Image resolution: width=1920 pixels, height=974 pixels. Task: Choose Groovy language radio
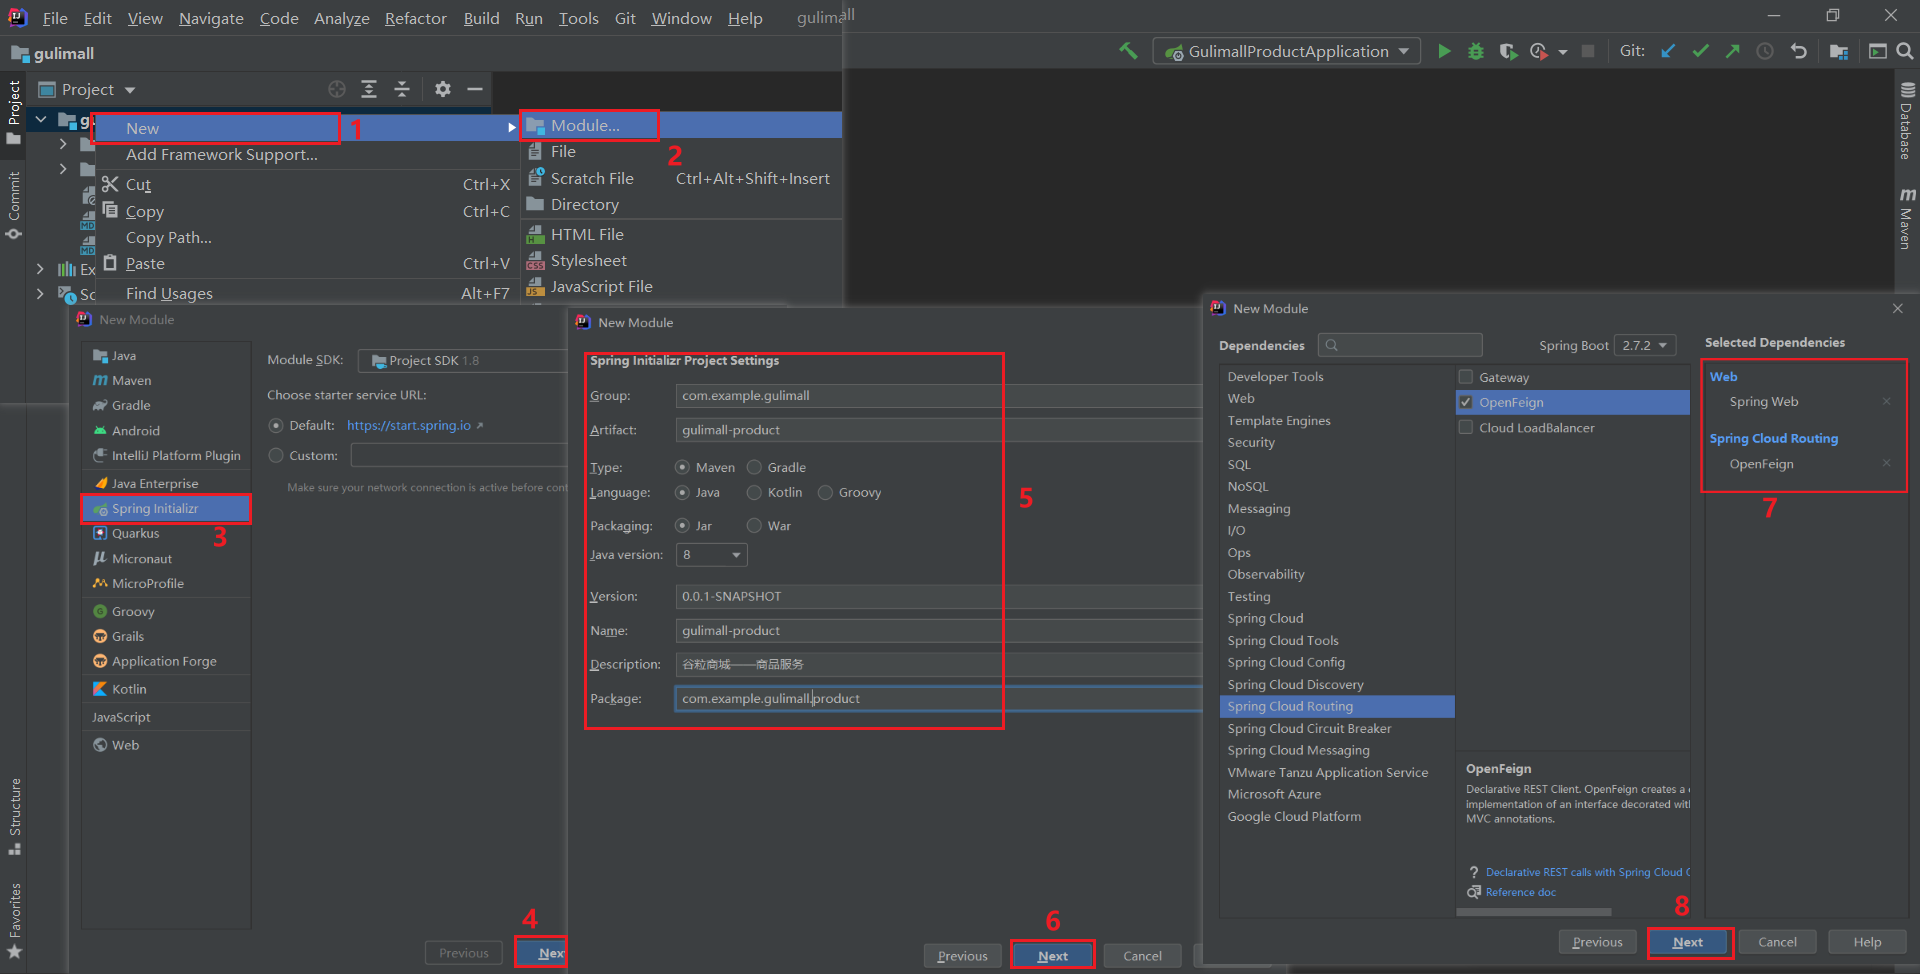tap(825, 492)
